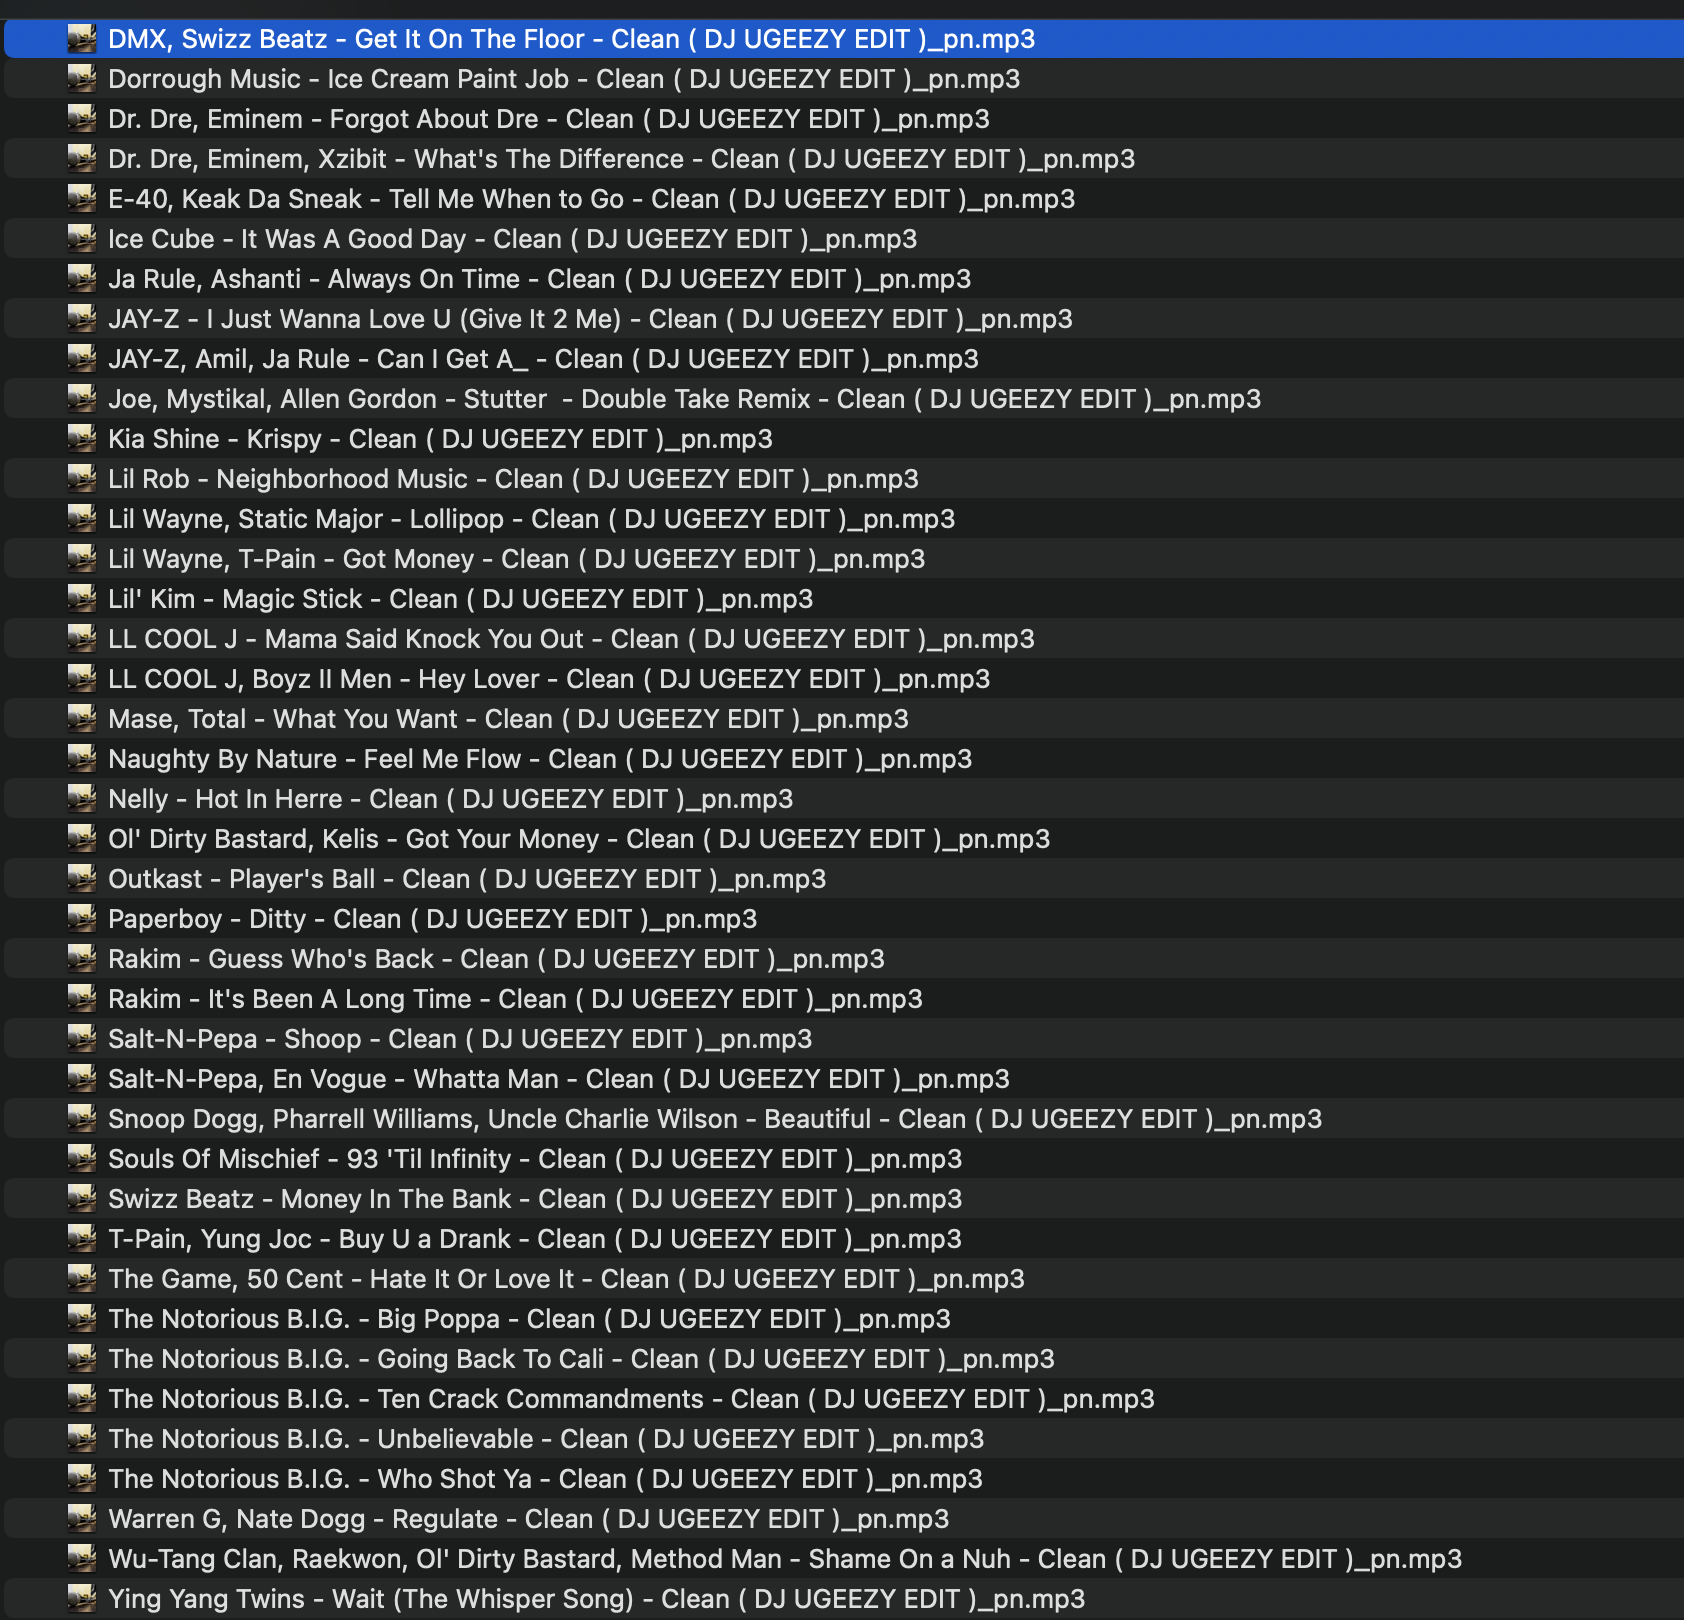Choose The Game Hate It Or Love It

click(x=566, y=1279)
